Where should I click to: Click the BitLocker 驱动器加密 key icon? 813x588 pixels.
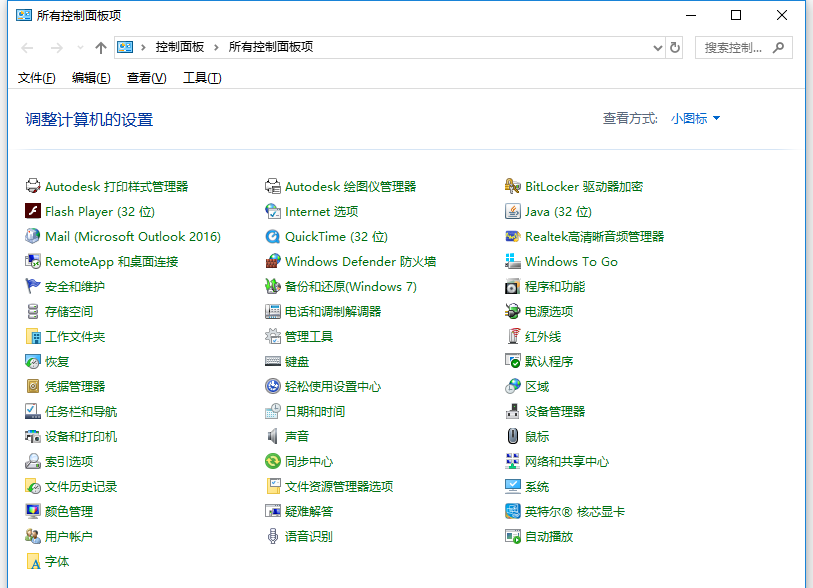[513, 186]
